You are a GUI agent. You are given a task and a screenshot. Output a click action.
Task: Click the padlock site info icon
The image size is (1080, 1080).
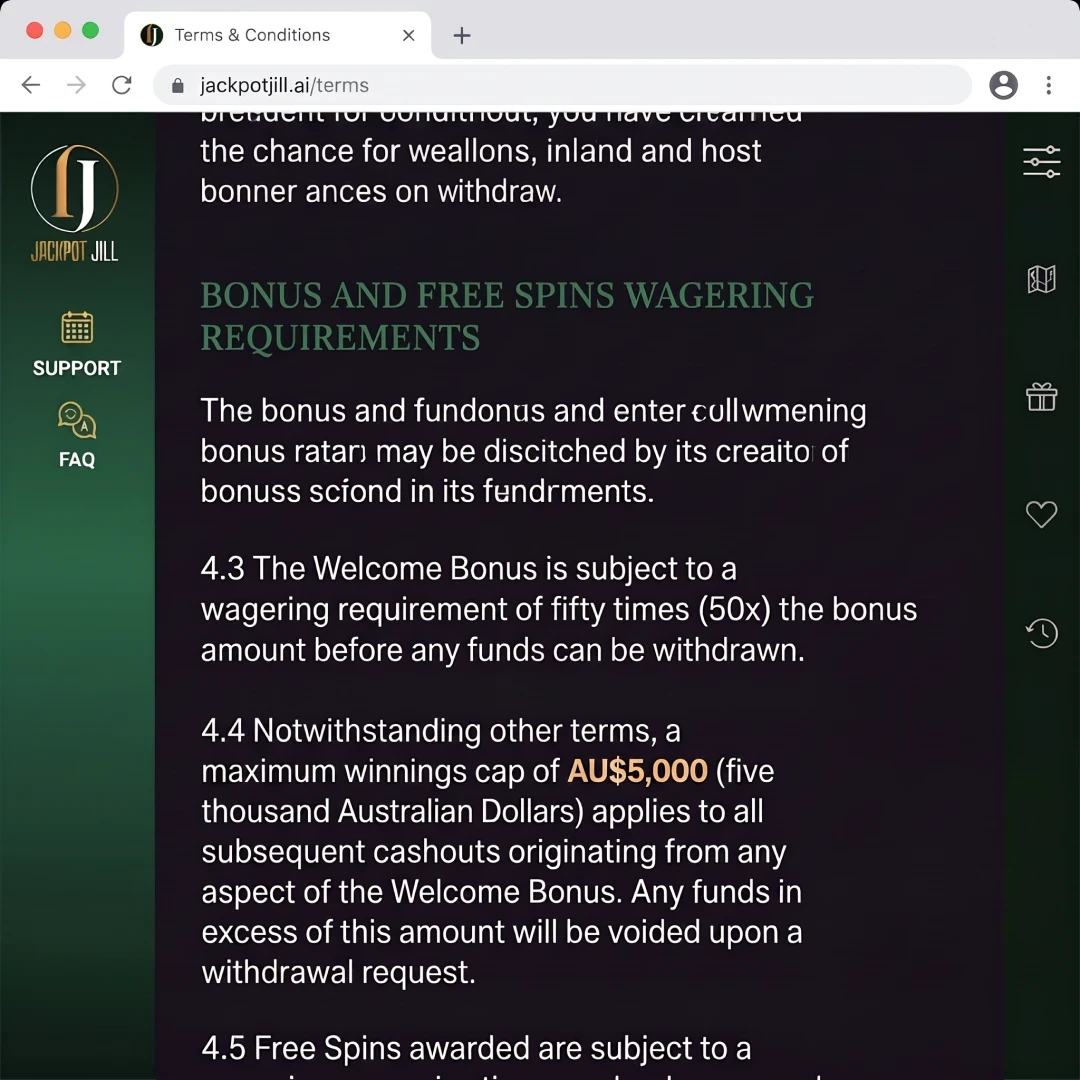[x=178, y=85]
